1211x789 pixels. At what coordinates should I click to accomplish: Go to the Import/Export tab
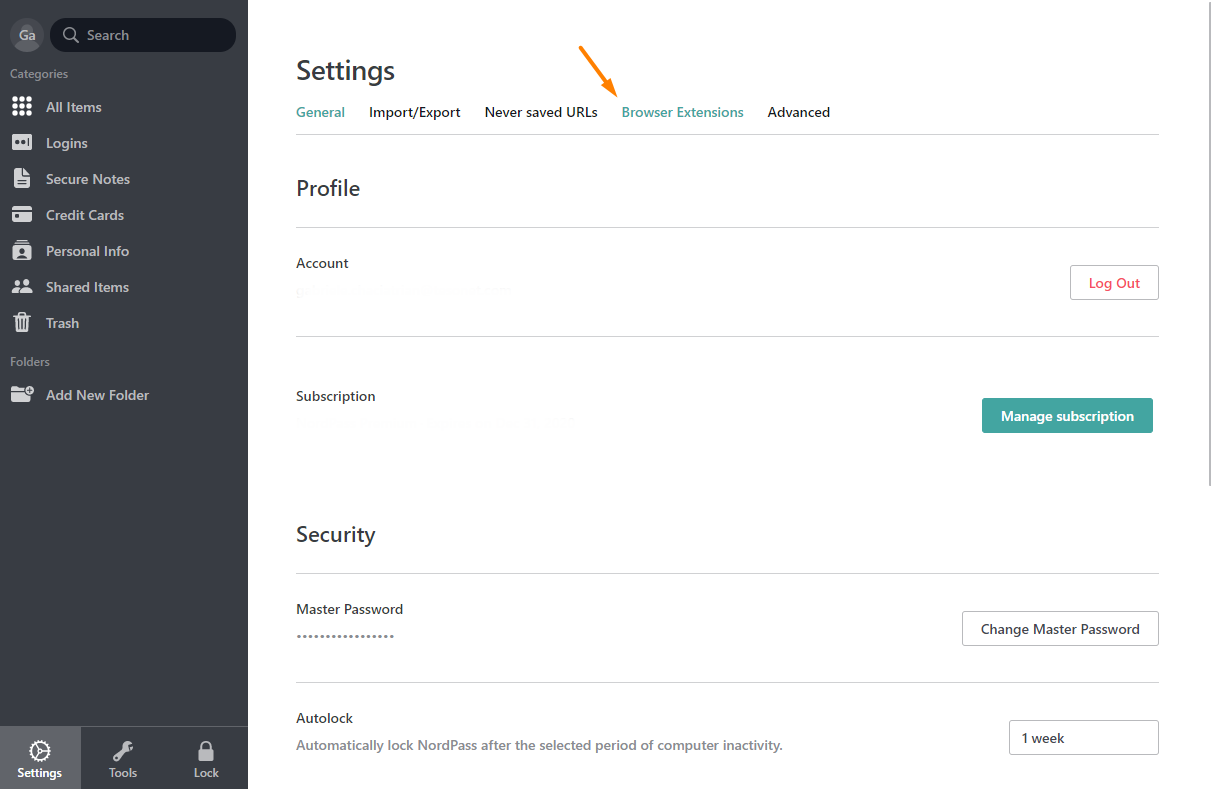[x=414, y=112]
